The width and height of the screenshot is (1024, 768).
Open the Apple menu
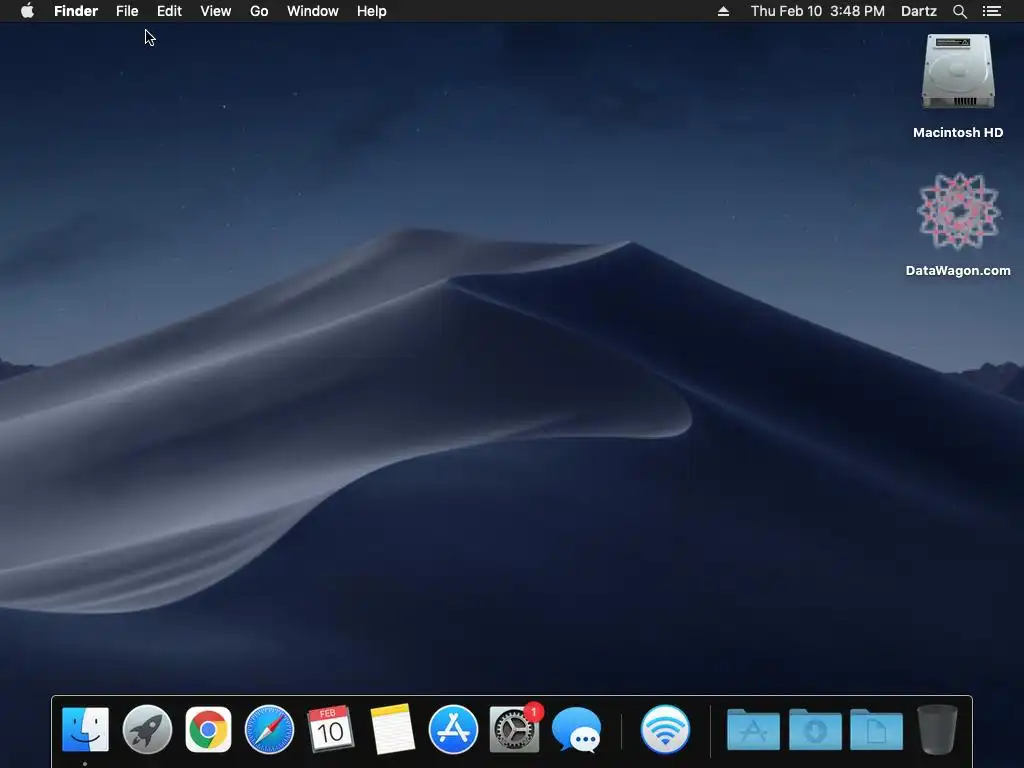click(27, 11)
